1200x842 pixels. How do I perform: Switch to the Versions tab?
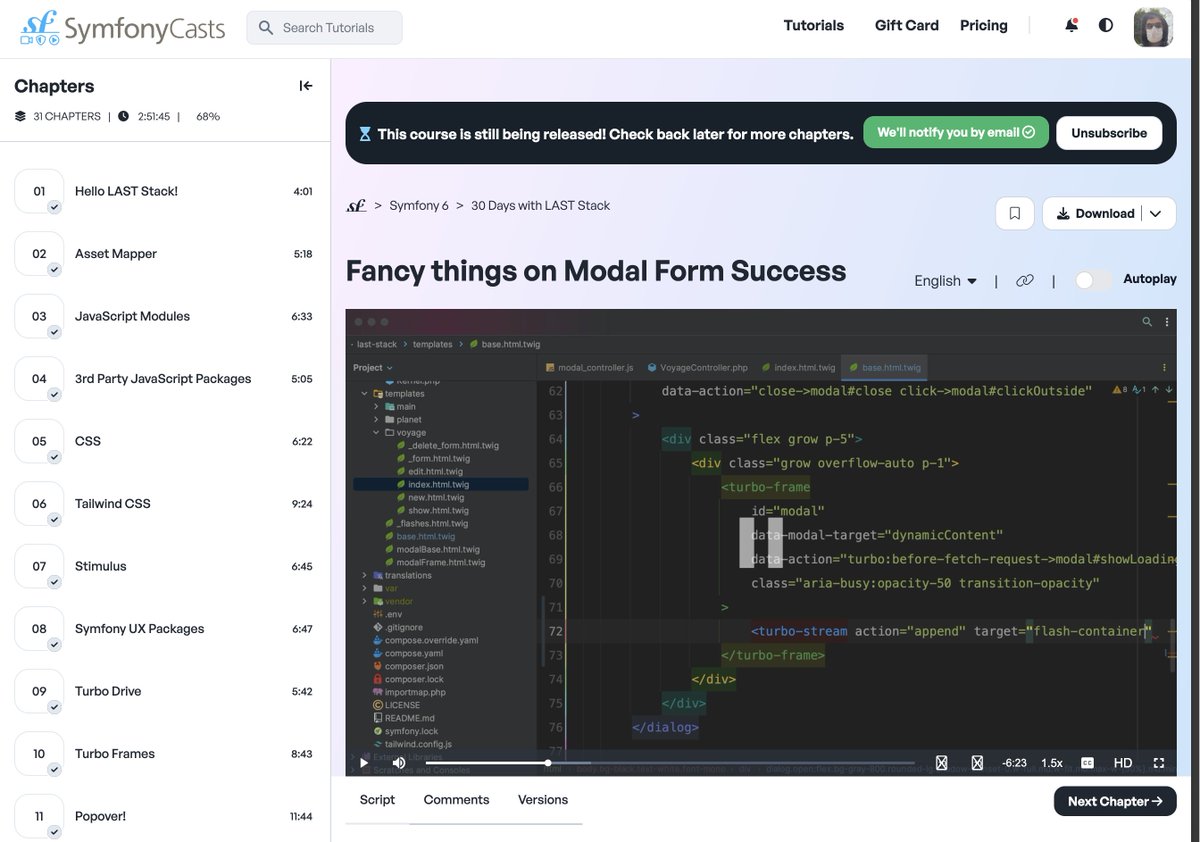pyautogui.click(x=543, y=800)
